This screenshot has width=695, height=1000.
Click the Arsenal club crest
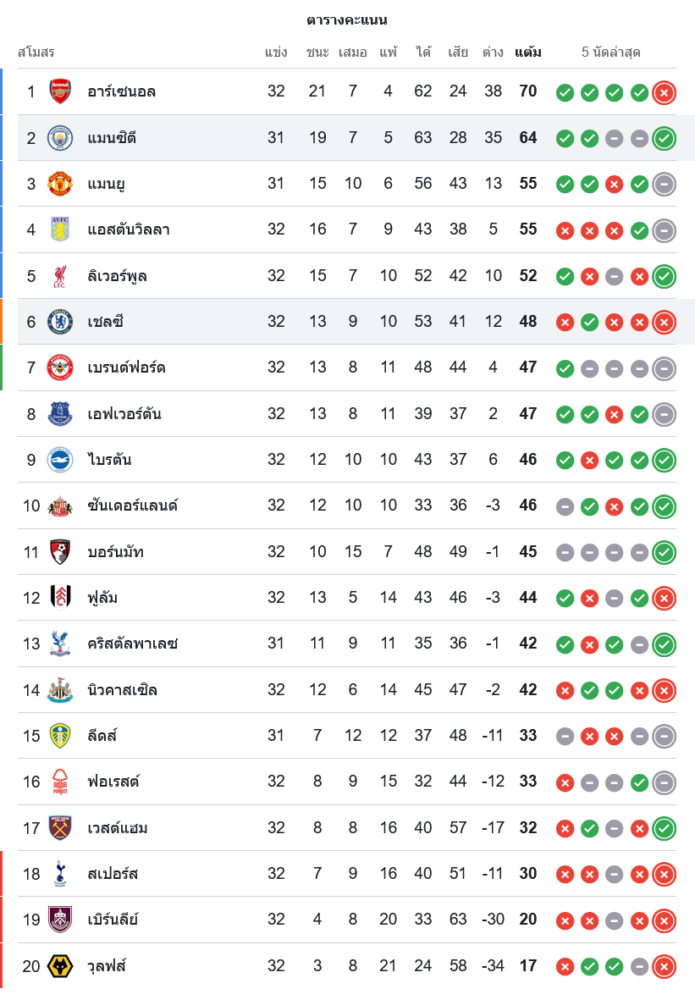(x=61, y=92)
